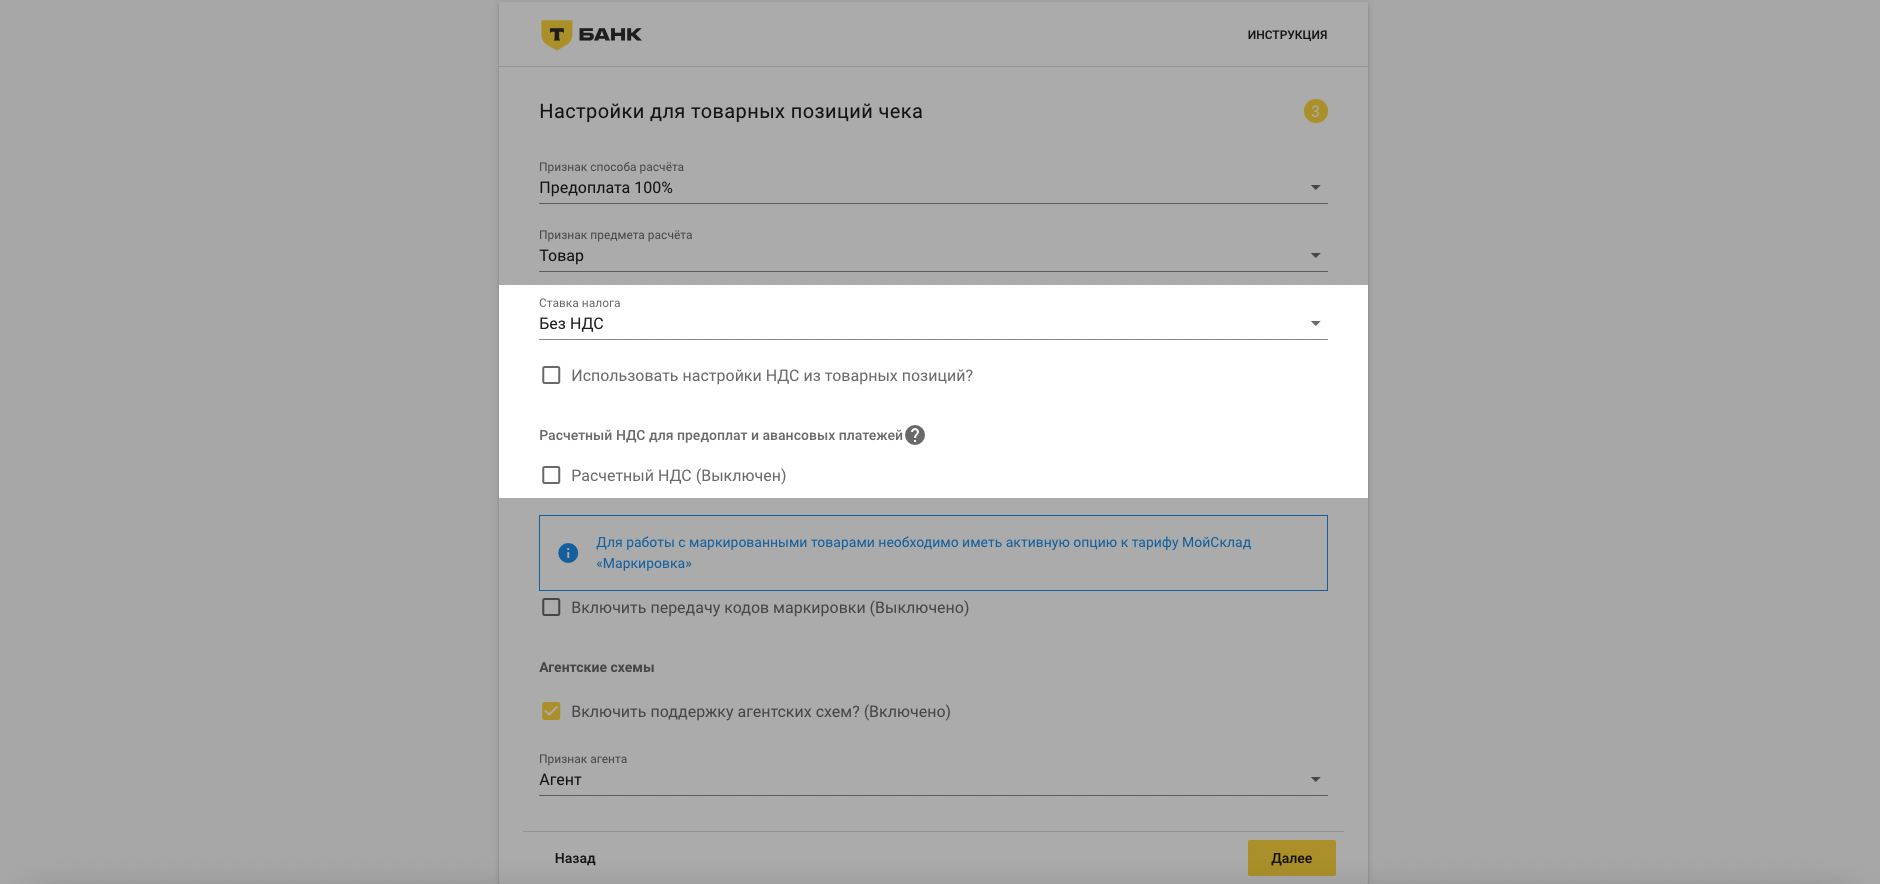Image resolution: width=1880 pixels, height=884 pixels.
Task: Enable using VAT settings from product items
Action: [551, 375]
